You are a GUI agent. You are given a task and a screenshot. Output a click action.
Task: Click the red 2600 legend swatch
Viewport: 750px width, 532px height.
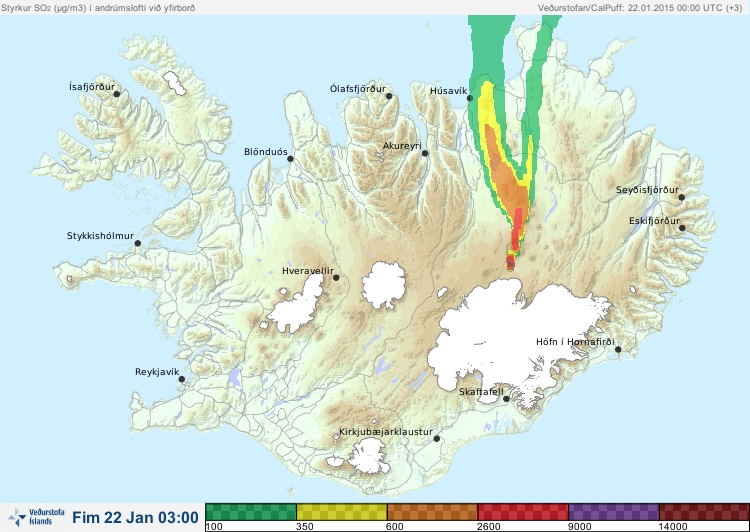[523, 512]
